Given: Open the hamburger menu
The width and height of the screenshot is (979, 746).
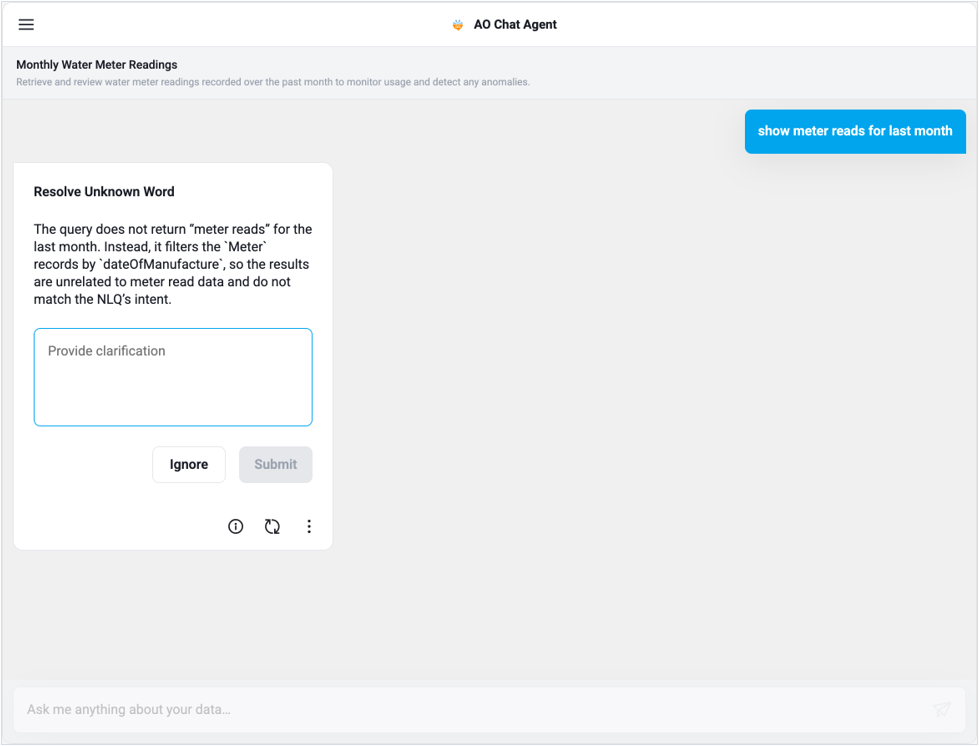Looking at the screenshot, I should pos(26,24).
